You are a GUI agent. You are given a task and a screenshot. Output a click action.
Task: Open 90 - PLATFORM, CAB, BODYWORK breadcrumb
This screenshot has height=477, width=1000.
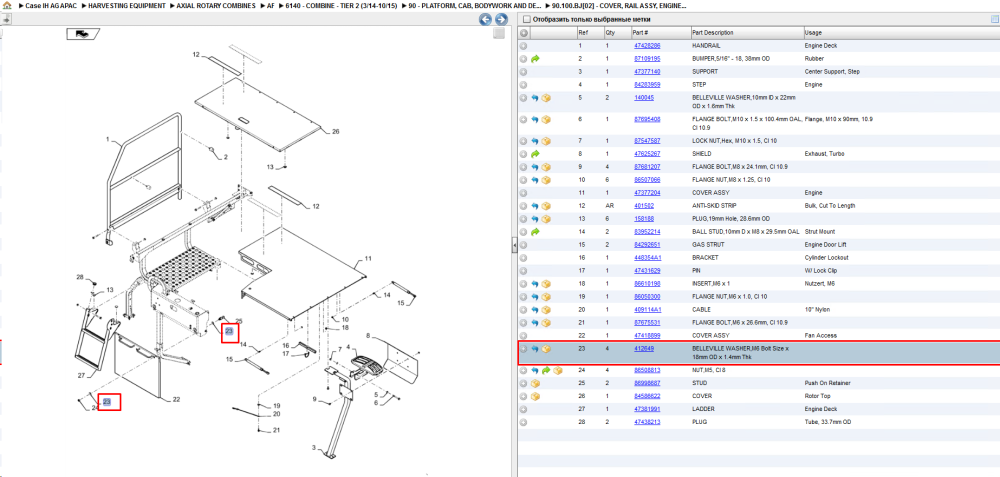(x=473, y=5)
